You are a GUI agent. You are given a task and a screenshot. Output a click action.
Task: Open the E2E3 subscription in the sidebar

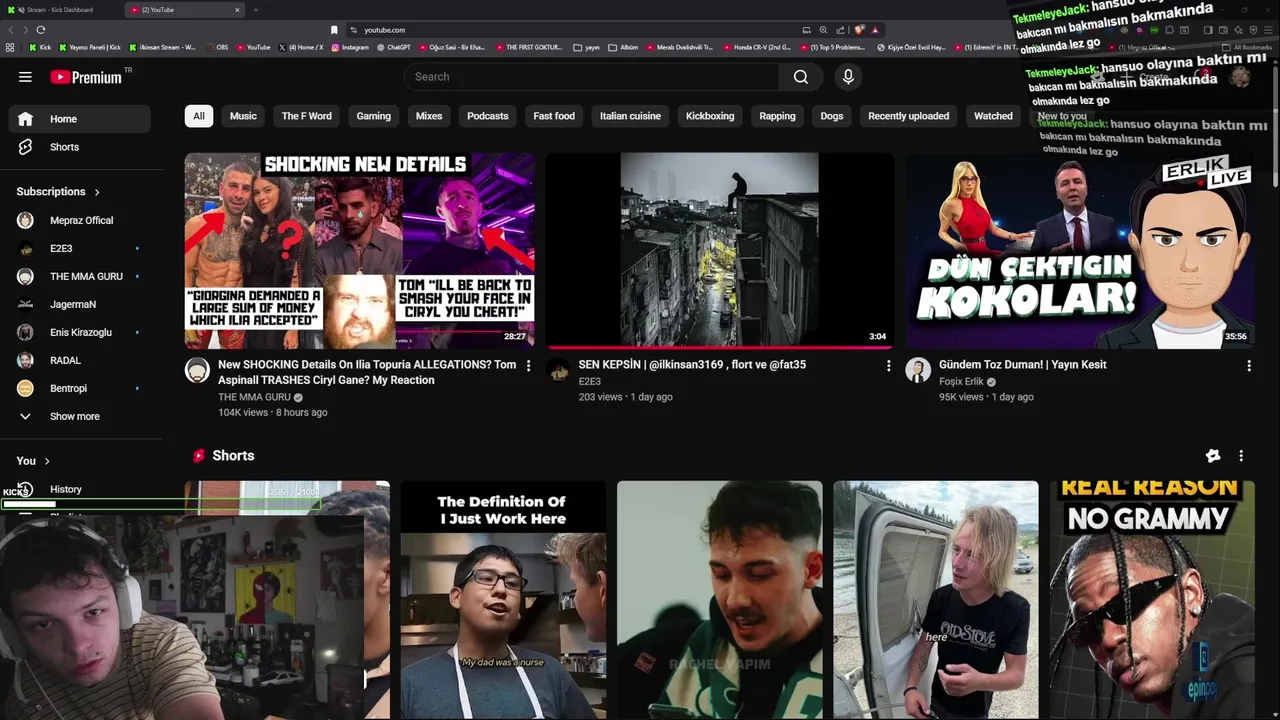[x=80, y=248]
